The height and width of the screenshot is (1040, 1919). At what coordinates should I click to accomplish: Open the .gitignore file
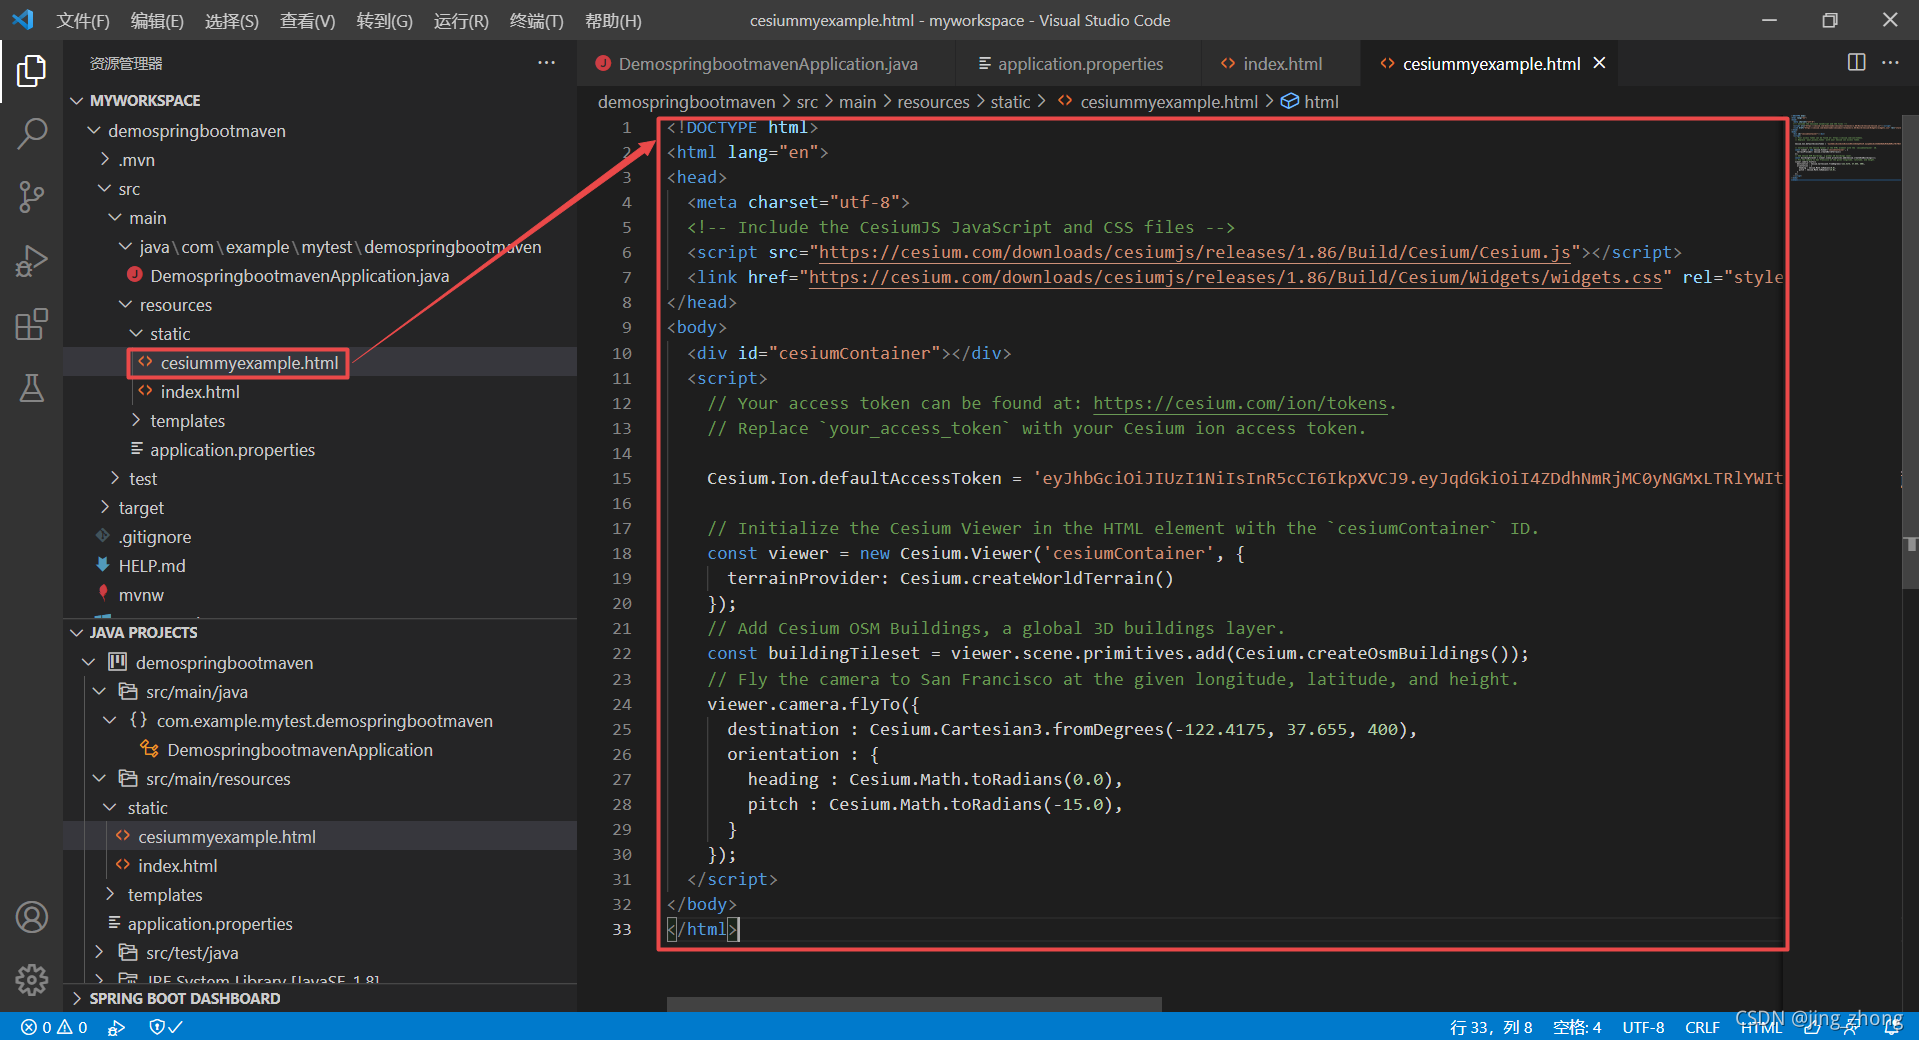click(x=154, y=537)
